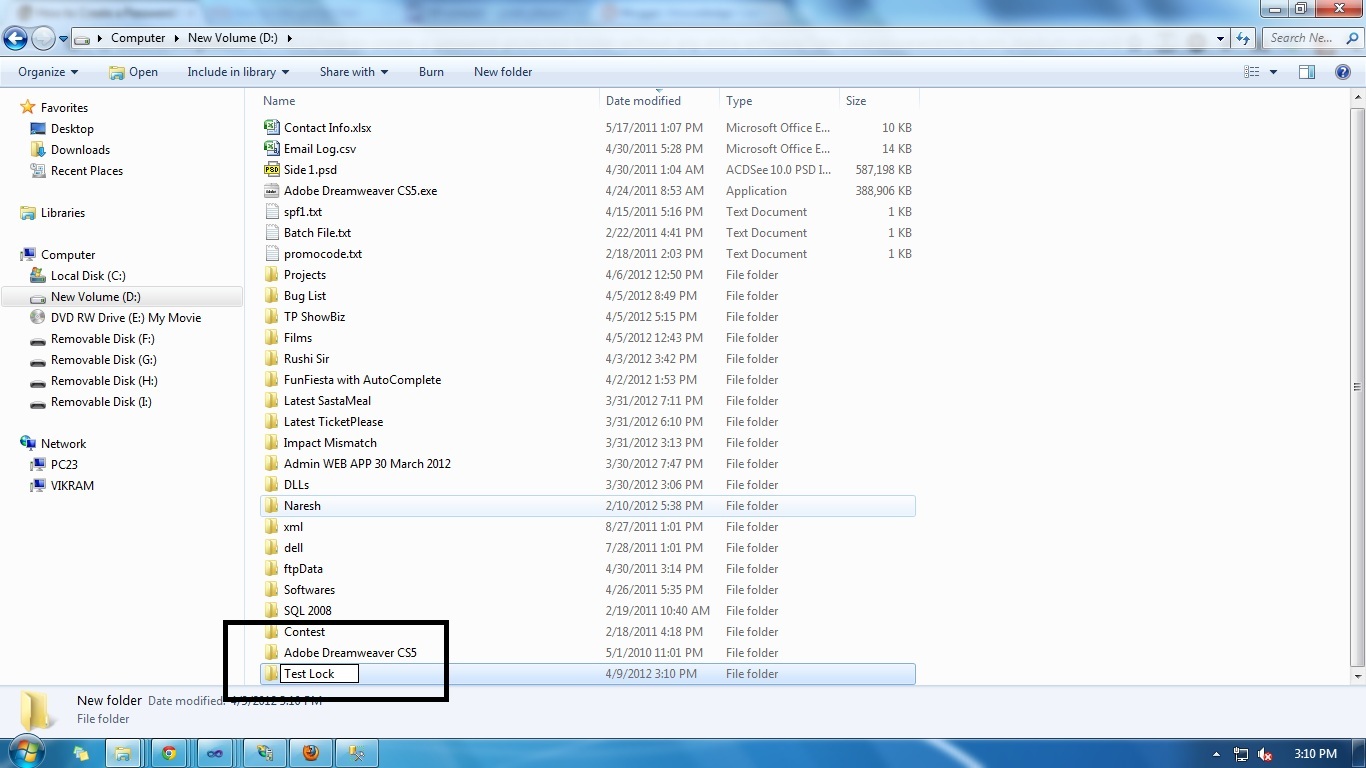Open the Organize dropdown menu
The image size is (1366, 768).
click(46, 71)
